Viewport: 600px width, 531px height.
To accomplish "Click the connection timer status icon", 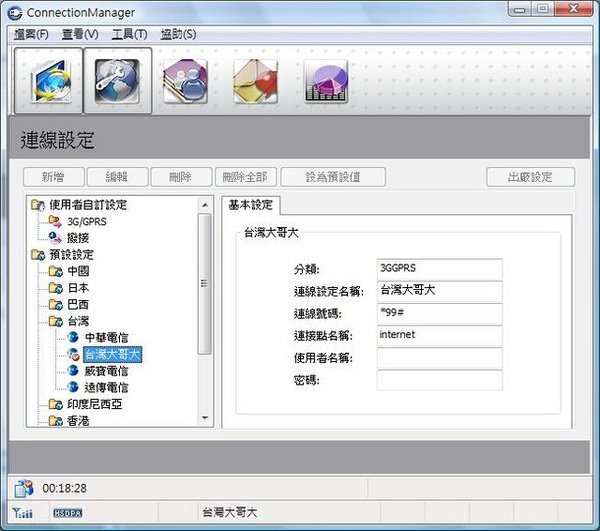I will pos(24,488).
